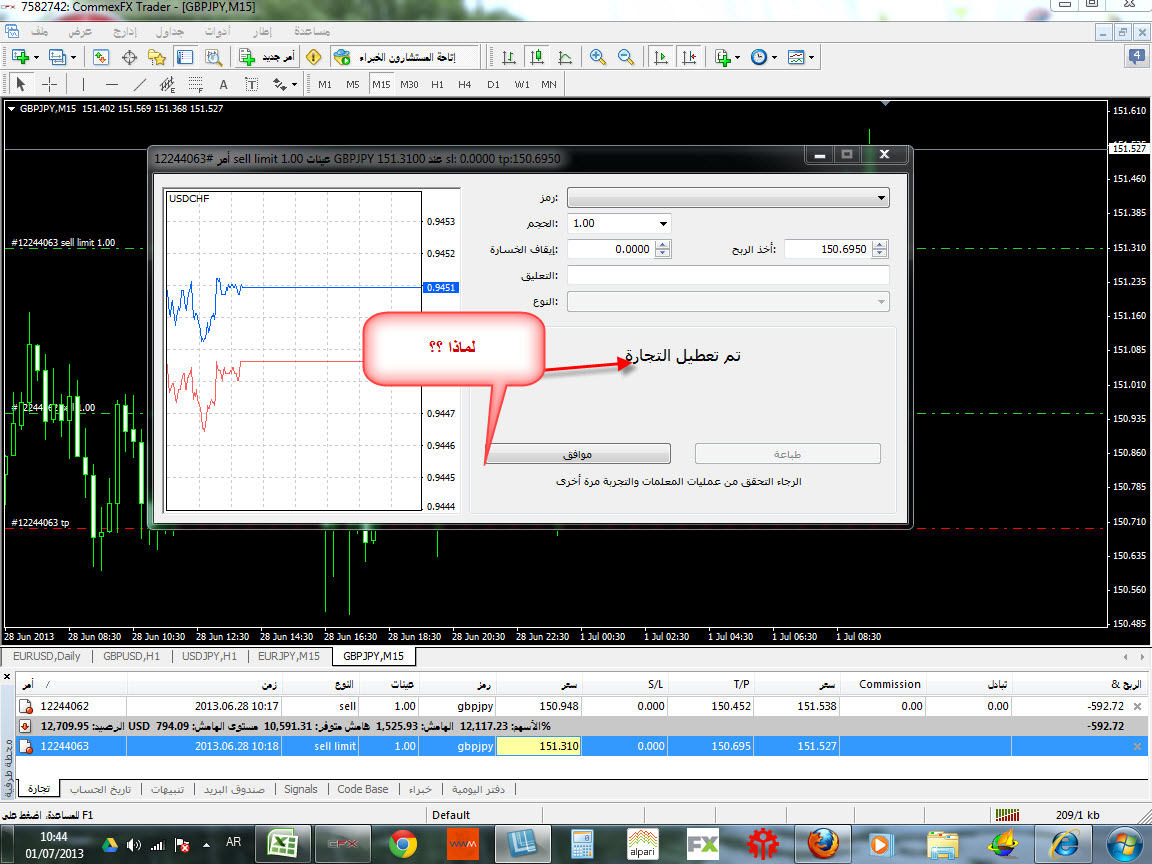Click the التعليق comment input field
This screenshot has width=1152, height=864.
728,276
